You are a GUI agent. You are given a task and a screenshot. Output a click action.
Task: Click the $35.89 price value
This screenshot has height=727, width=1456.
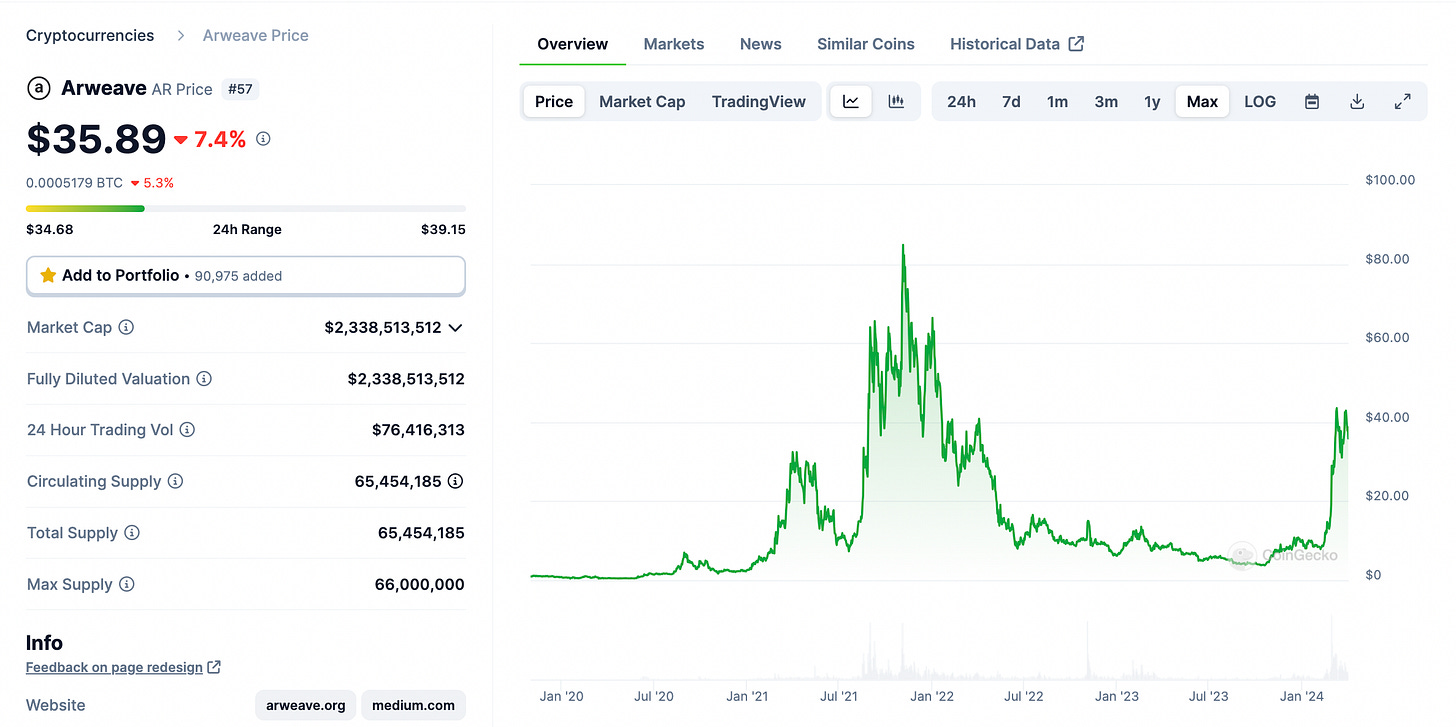96,139
